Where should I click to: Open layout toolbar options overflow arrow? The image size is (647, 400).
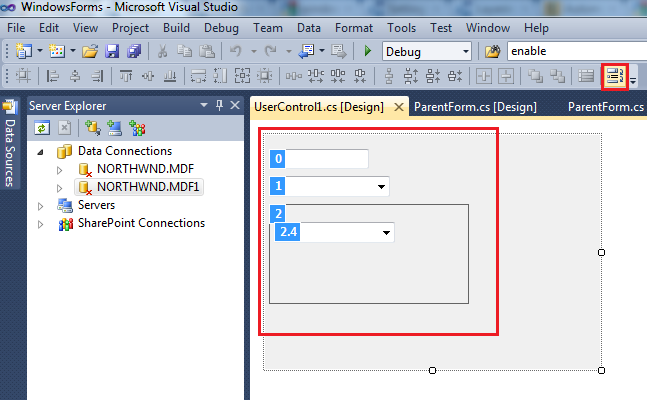point(633,80)
